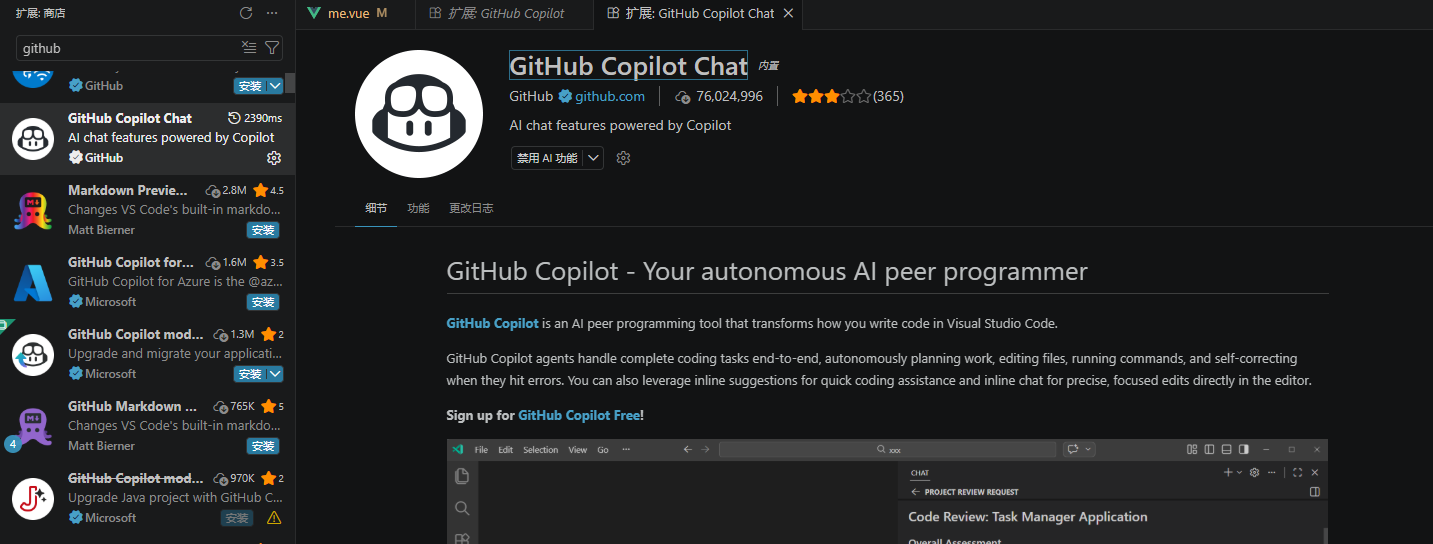Clear the extension search results
Image resolution: width=1433 pixels, height=544 pixels.
point(250,48)
